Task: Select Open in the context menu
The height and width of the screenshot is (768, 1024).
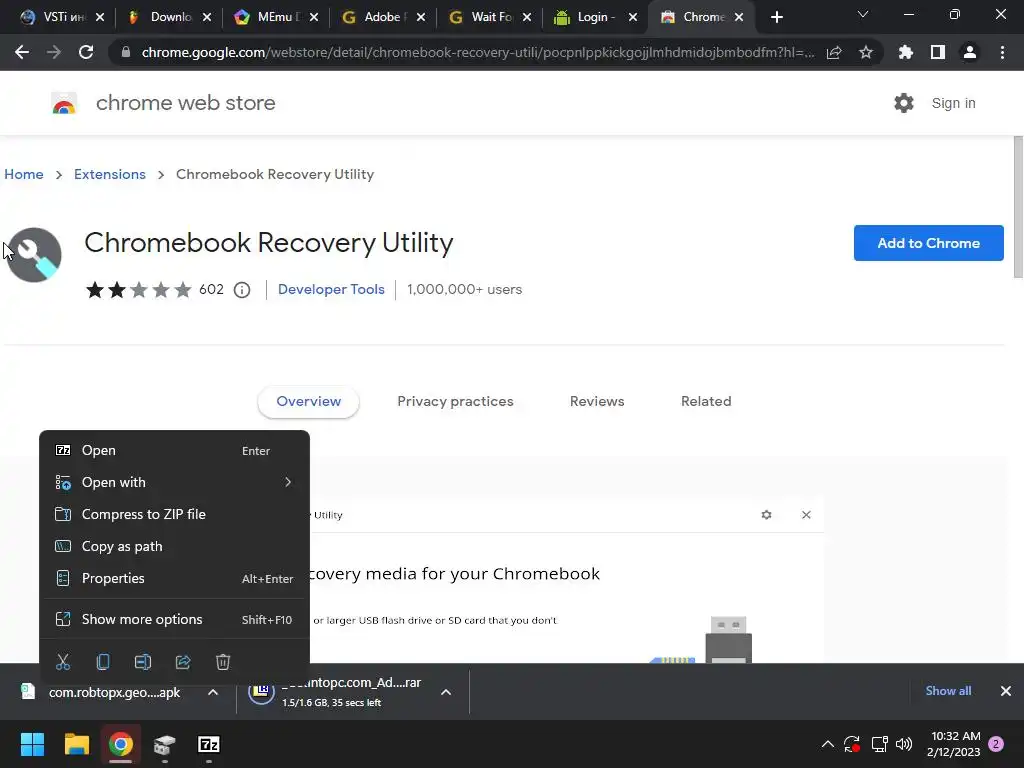Action: coord(174,451)
